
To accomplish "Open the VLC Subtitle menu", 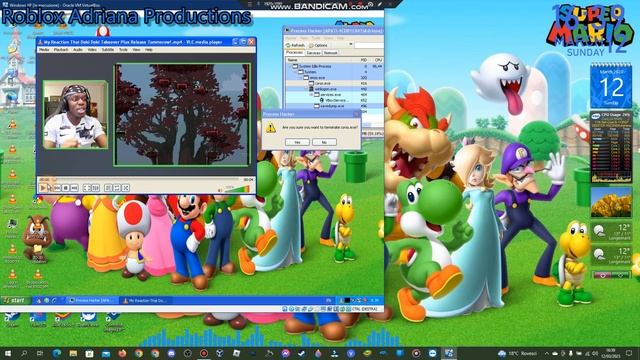I will click(108, 50).
